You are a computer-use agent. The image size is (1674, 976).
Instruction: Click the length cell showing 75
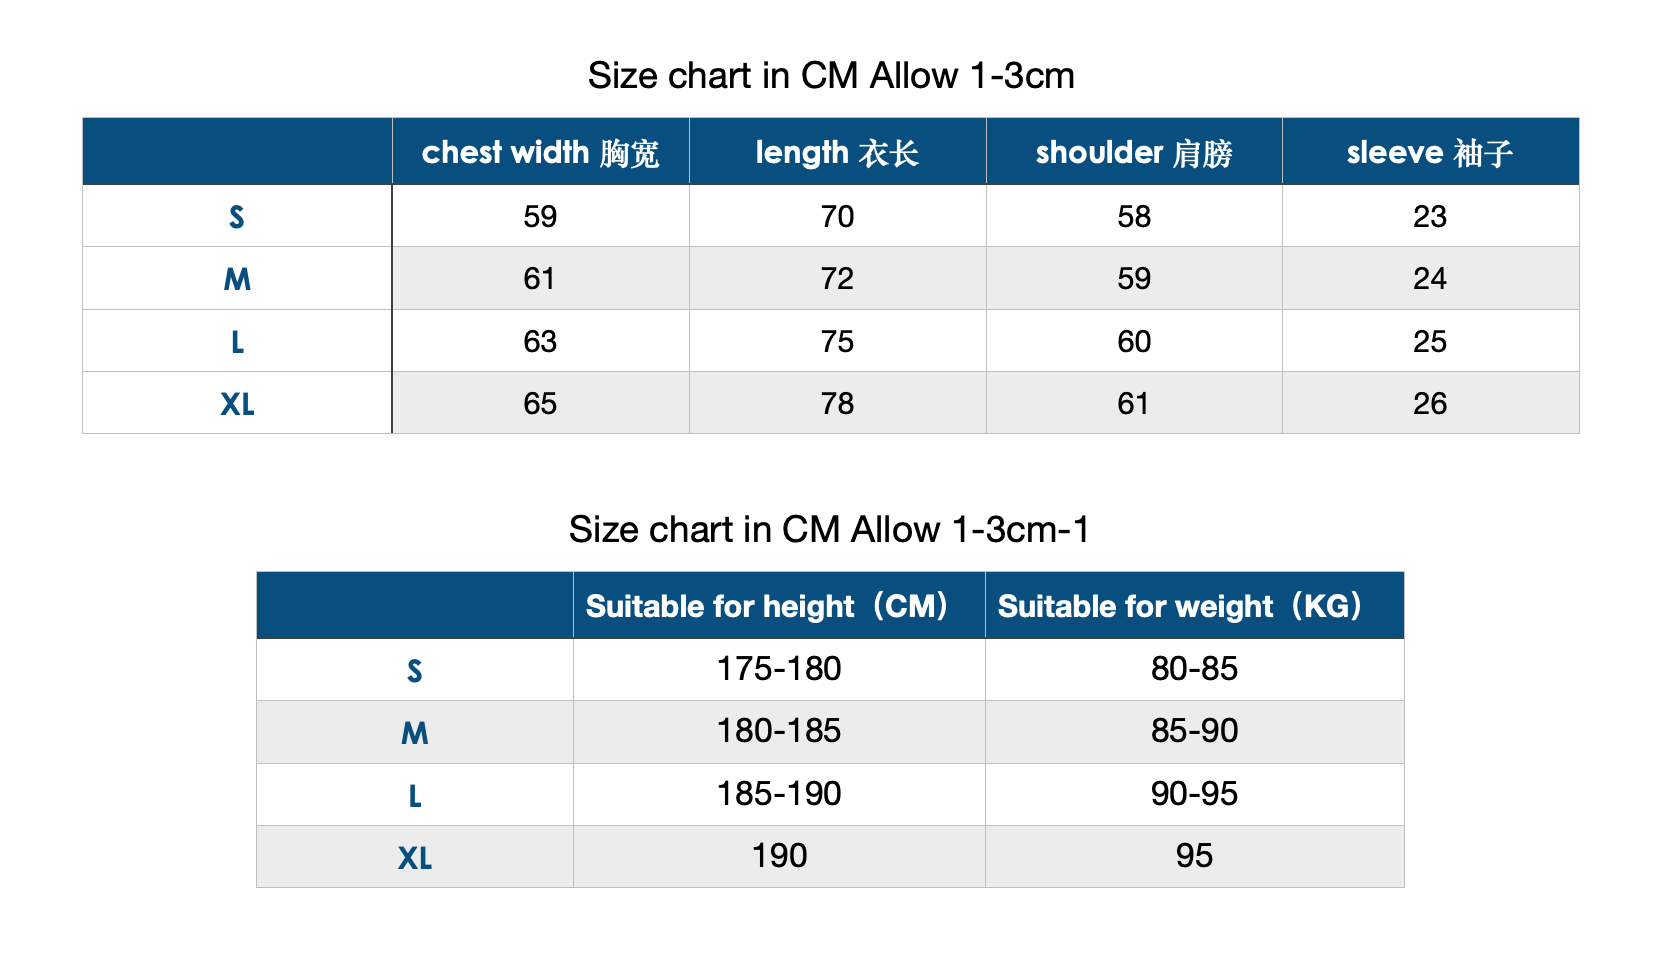[837, 341]
